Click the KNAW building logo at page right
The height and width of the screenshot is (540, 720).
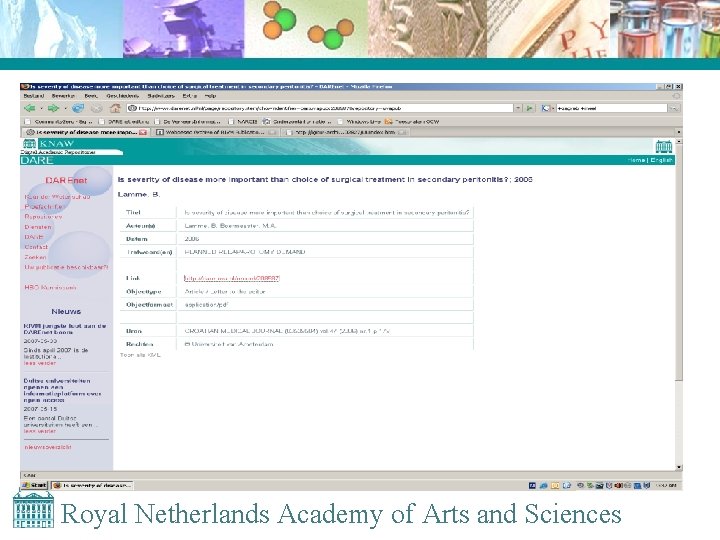[x=664, y=147]
